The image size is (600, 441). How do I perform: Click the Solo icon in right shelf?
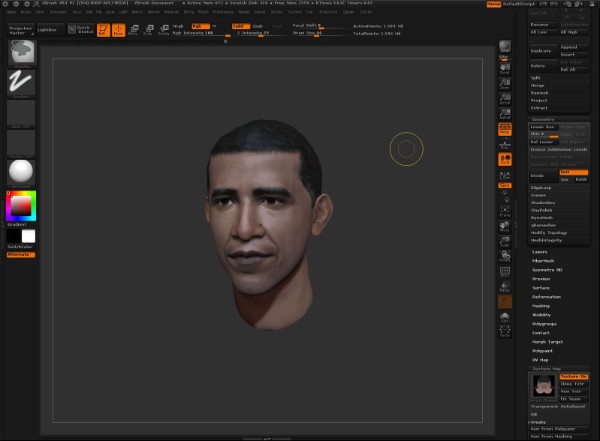click(505, 317)
